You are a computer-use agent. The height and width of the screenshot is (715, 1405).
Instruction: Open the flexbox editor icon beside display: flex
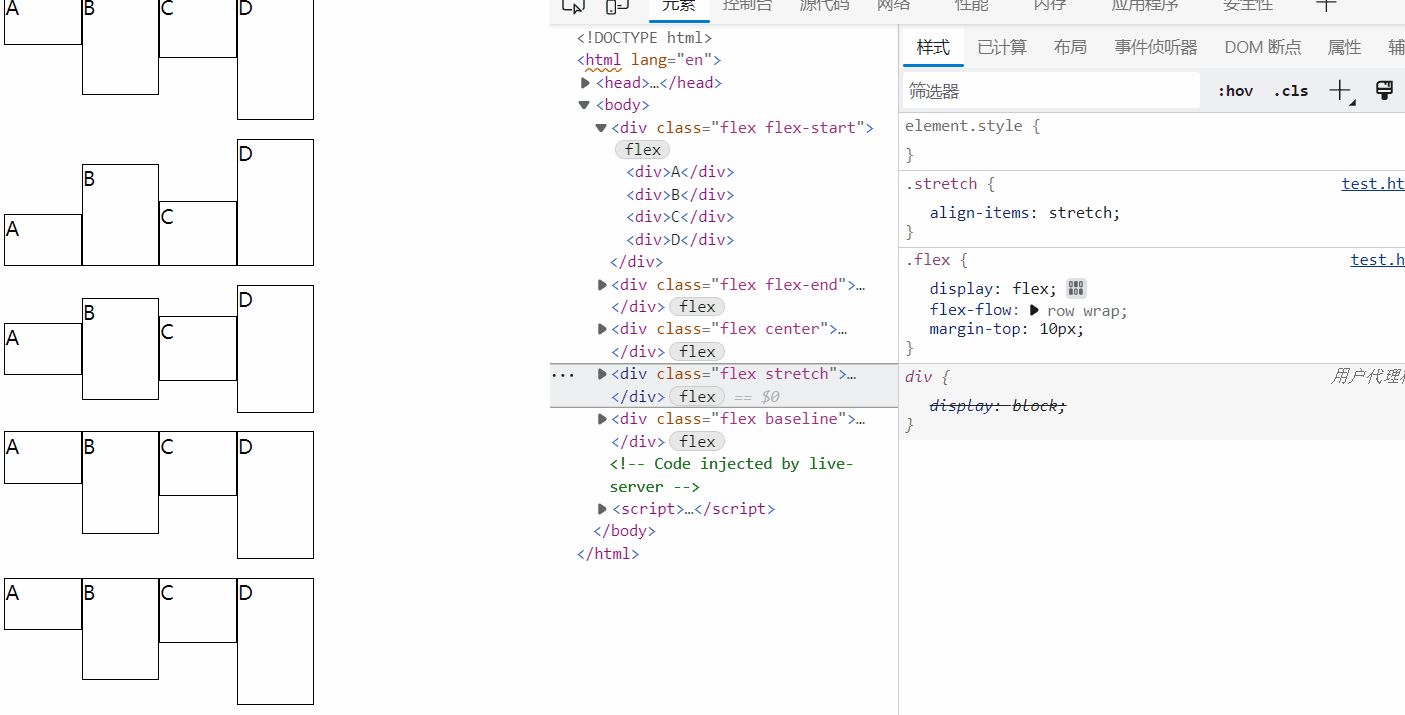click(x=1076, y=289)
